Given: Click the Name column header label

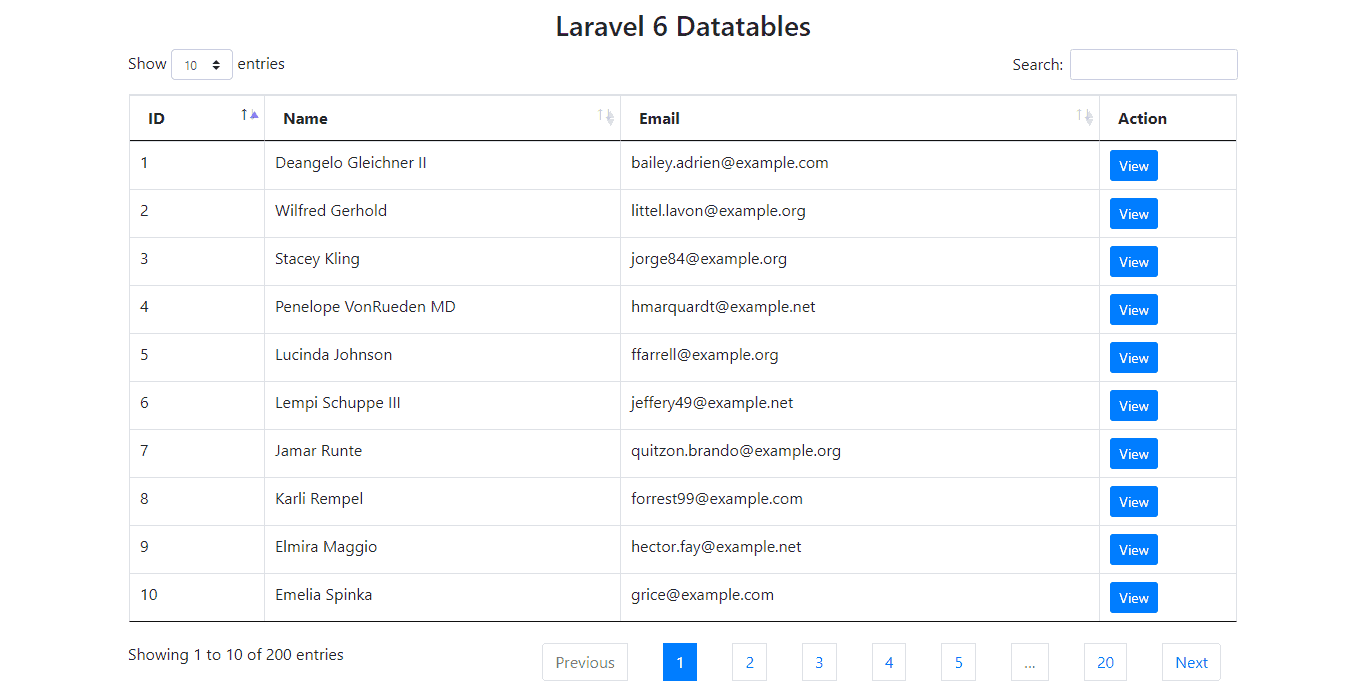Looking at the screenshot, I should pyautogui.click(x=305, y=118).
